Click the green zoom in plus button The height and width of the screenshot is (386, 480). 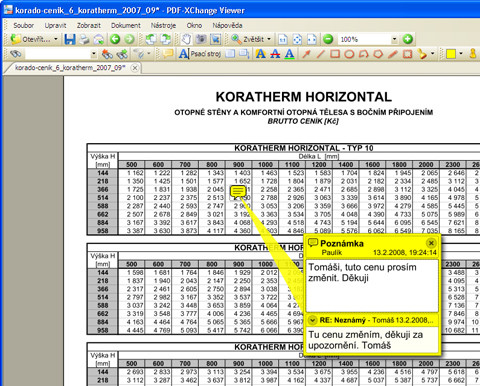click(407, 39)
